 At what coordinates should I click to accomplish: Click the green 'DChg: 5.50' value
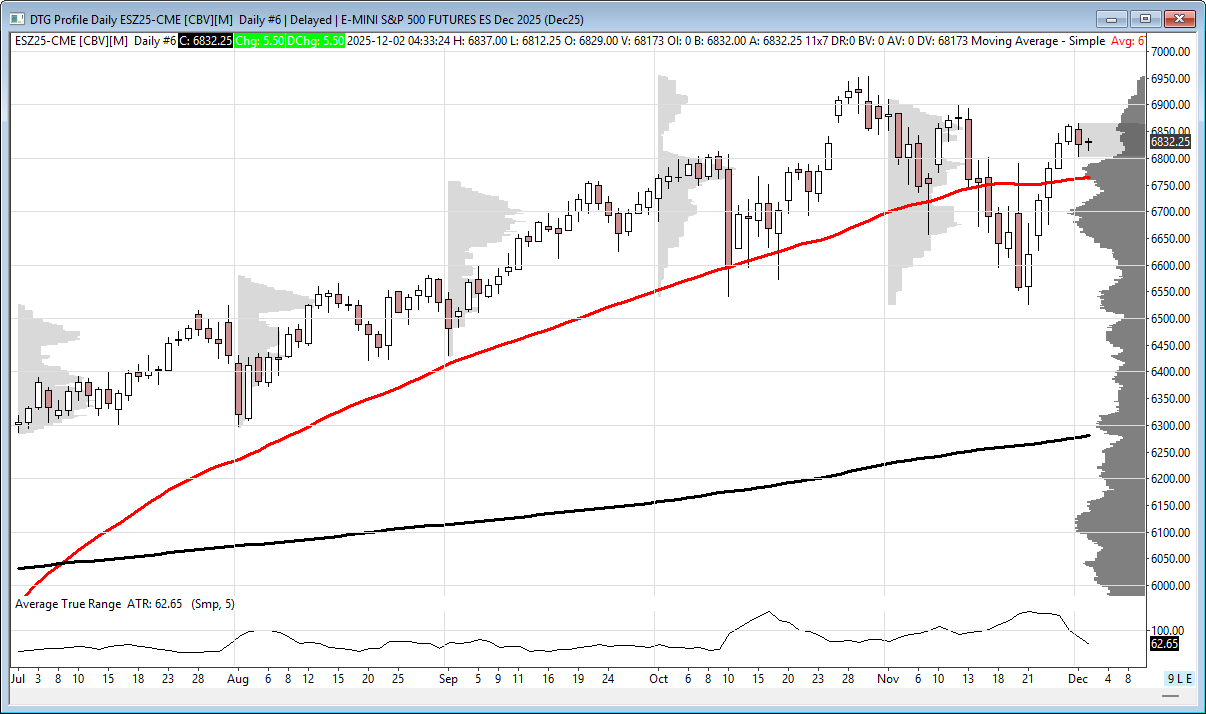click(x=317, y=41)
